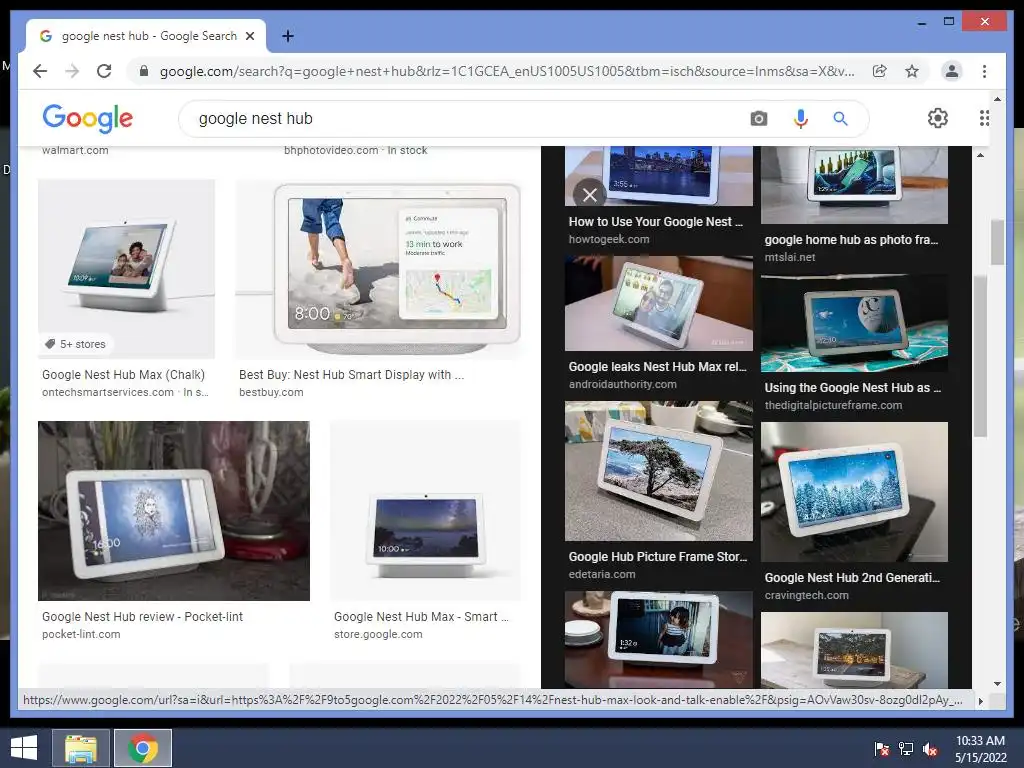
Task: Click the 5+ stores tag
Action: tap(75, 344)
